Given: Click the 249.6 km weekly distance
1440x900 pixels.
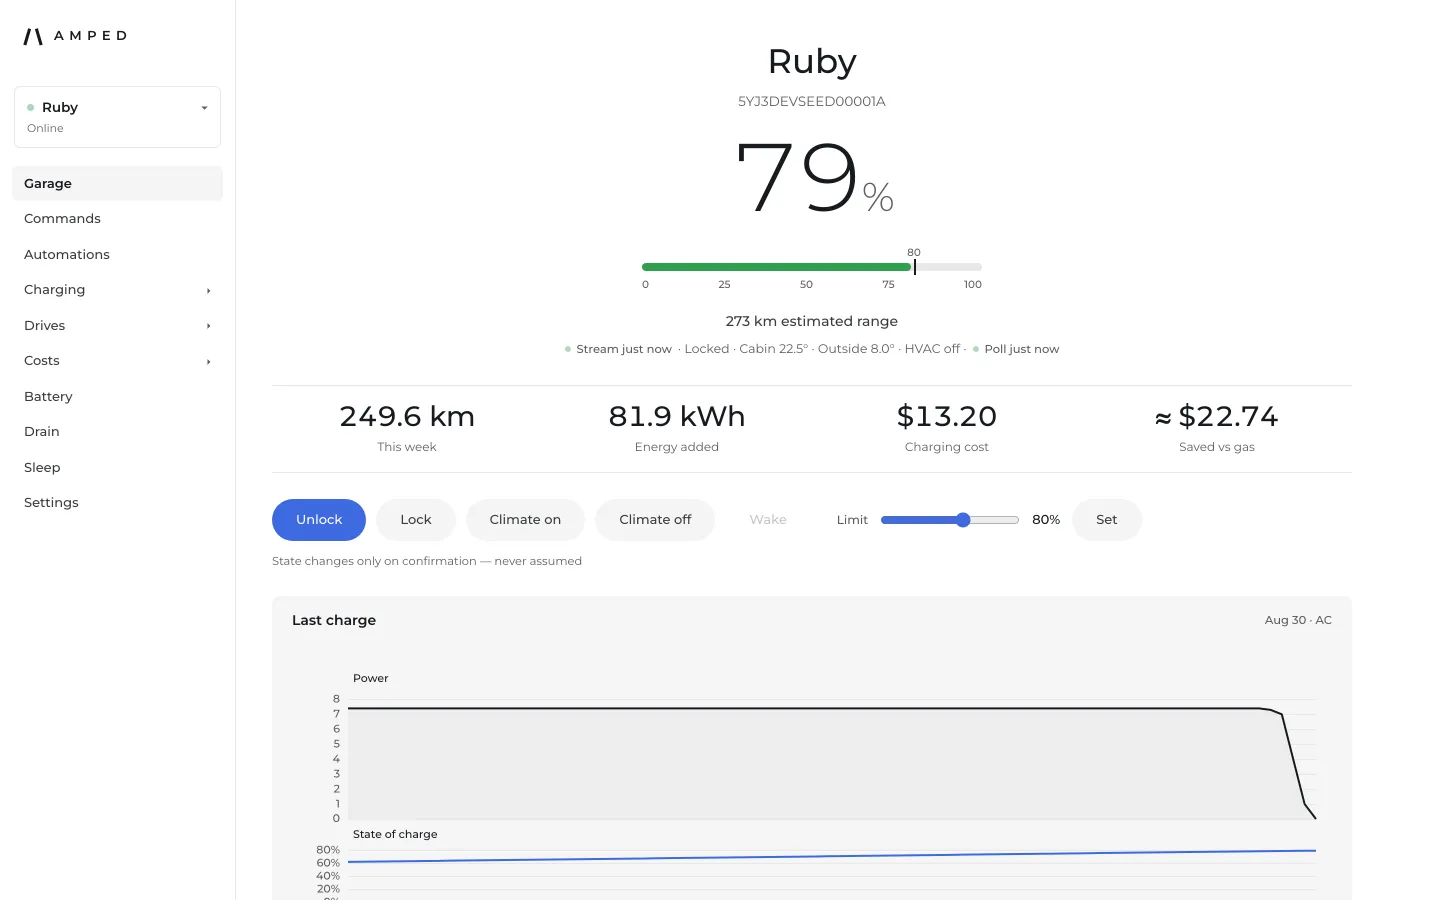Looking at the screenshot, I should [x=407, y=416].
